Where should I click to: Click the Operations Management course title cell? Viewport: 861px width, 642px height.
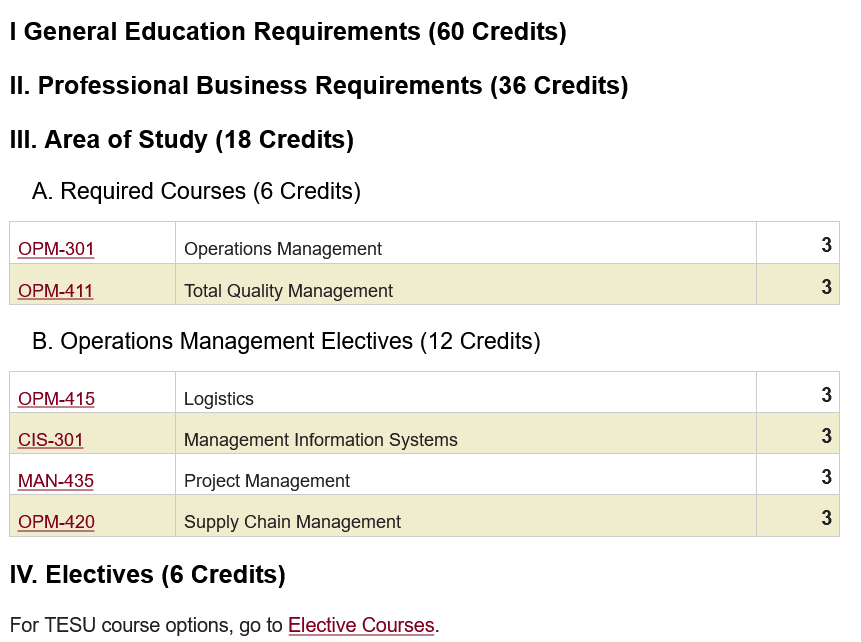[283, 249]
